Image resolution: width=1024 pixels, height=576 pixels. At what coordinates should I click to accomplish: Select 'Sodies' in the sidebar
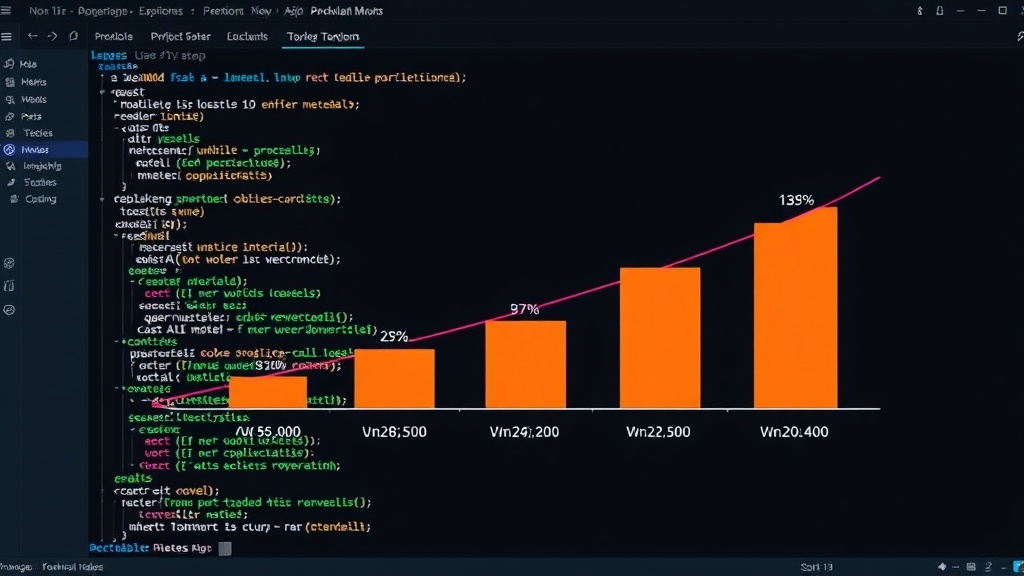40,182
